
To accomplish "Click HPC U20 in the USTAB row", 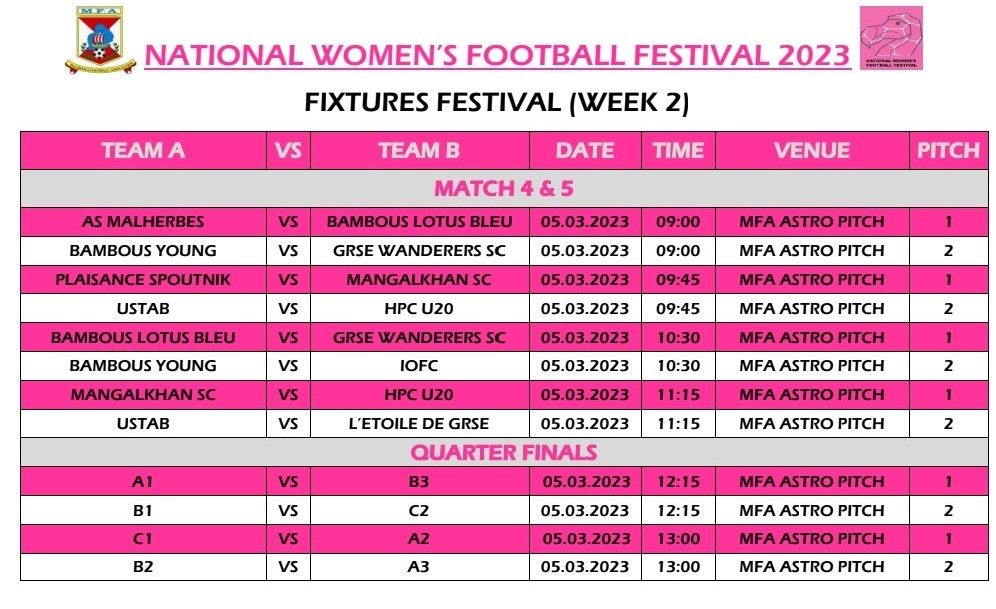I will (x=419, y=309).
